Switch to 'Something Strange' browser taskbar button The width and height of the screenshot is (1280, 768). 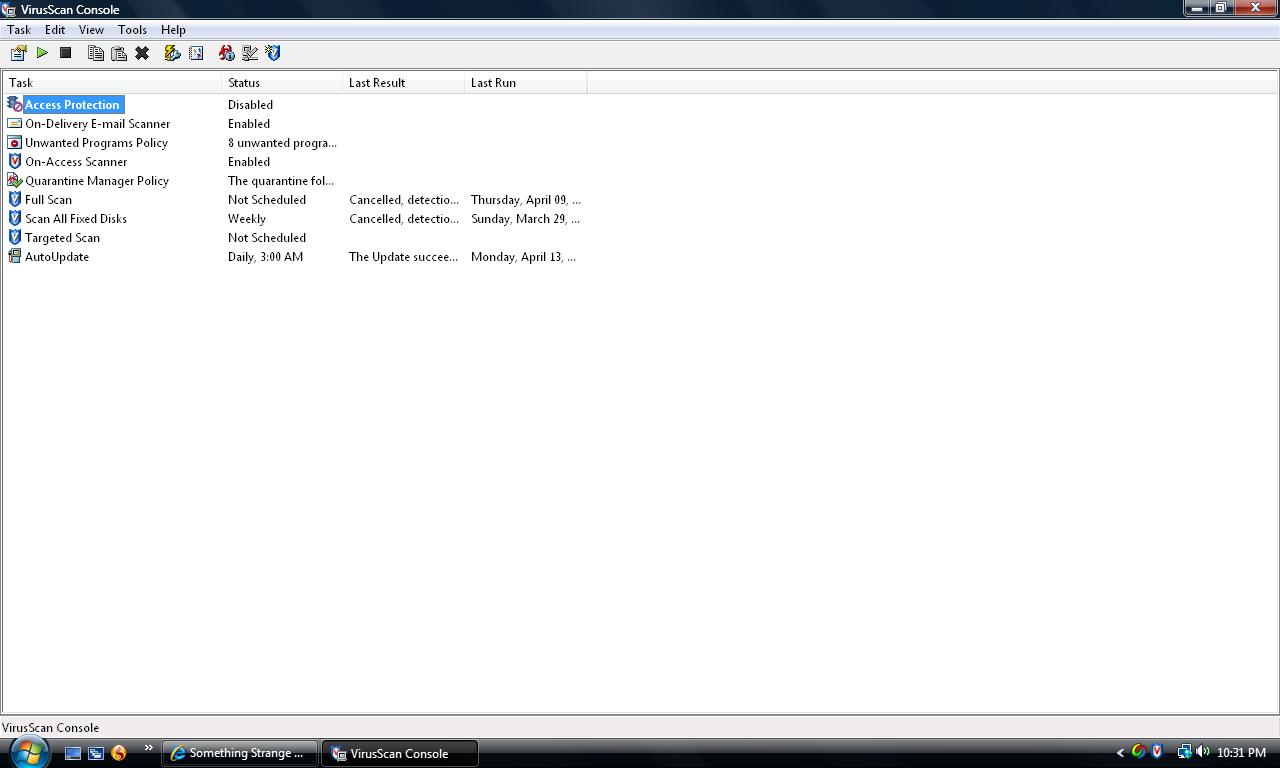pyautogui.click(x=241, y=753)
